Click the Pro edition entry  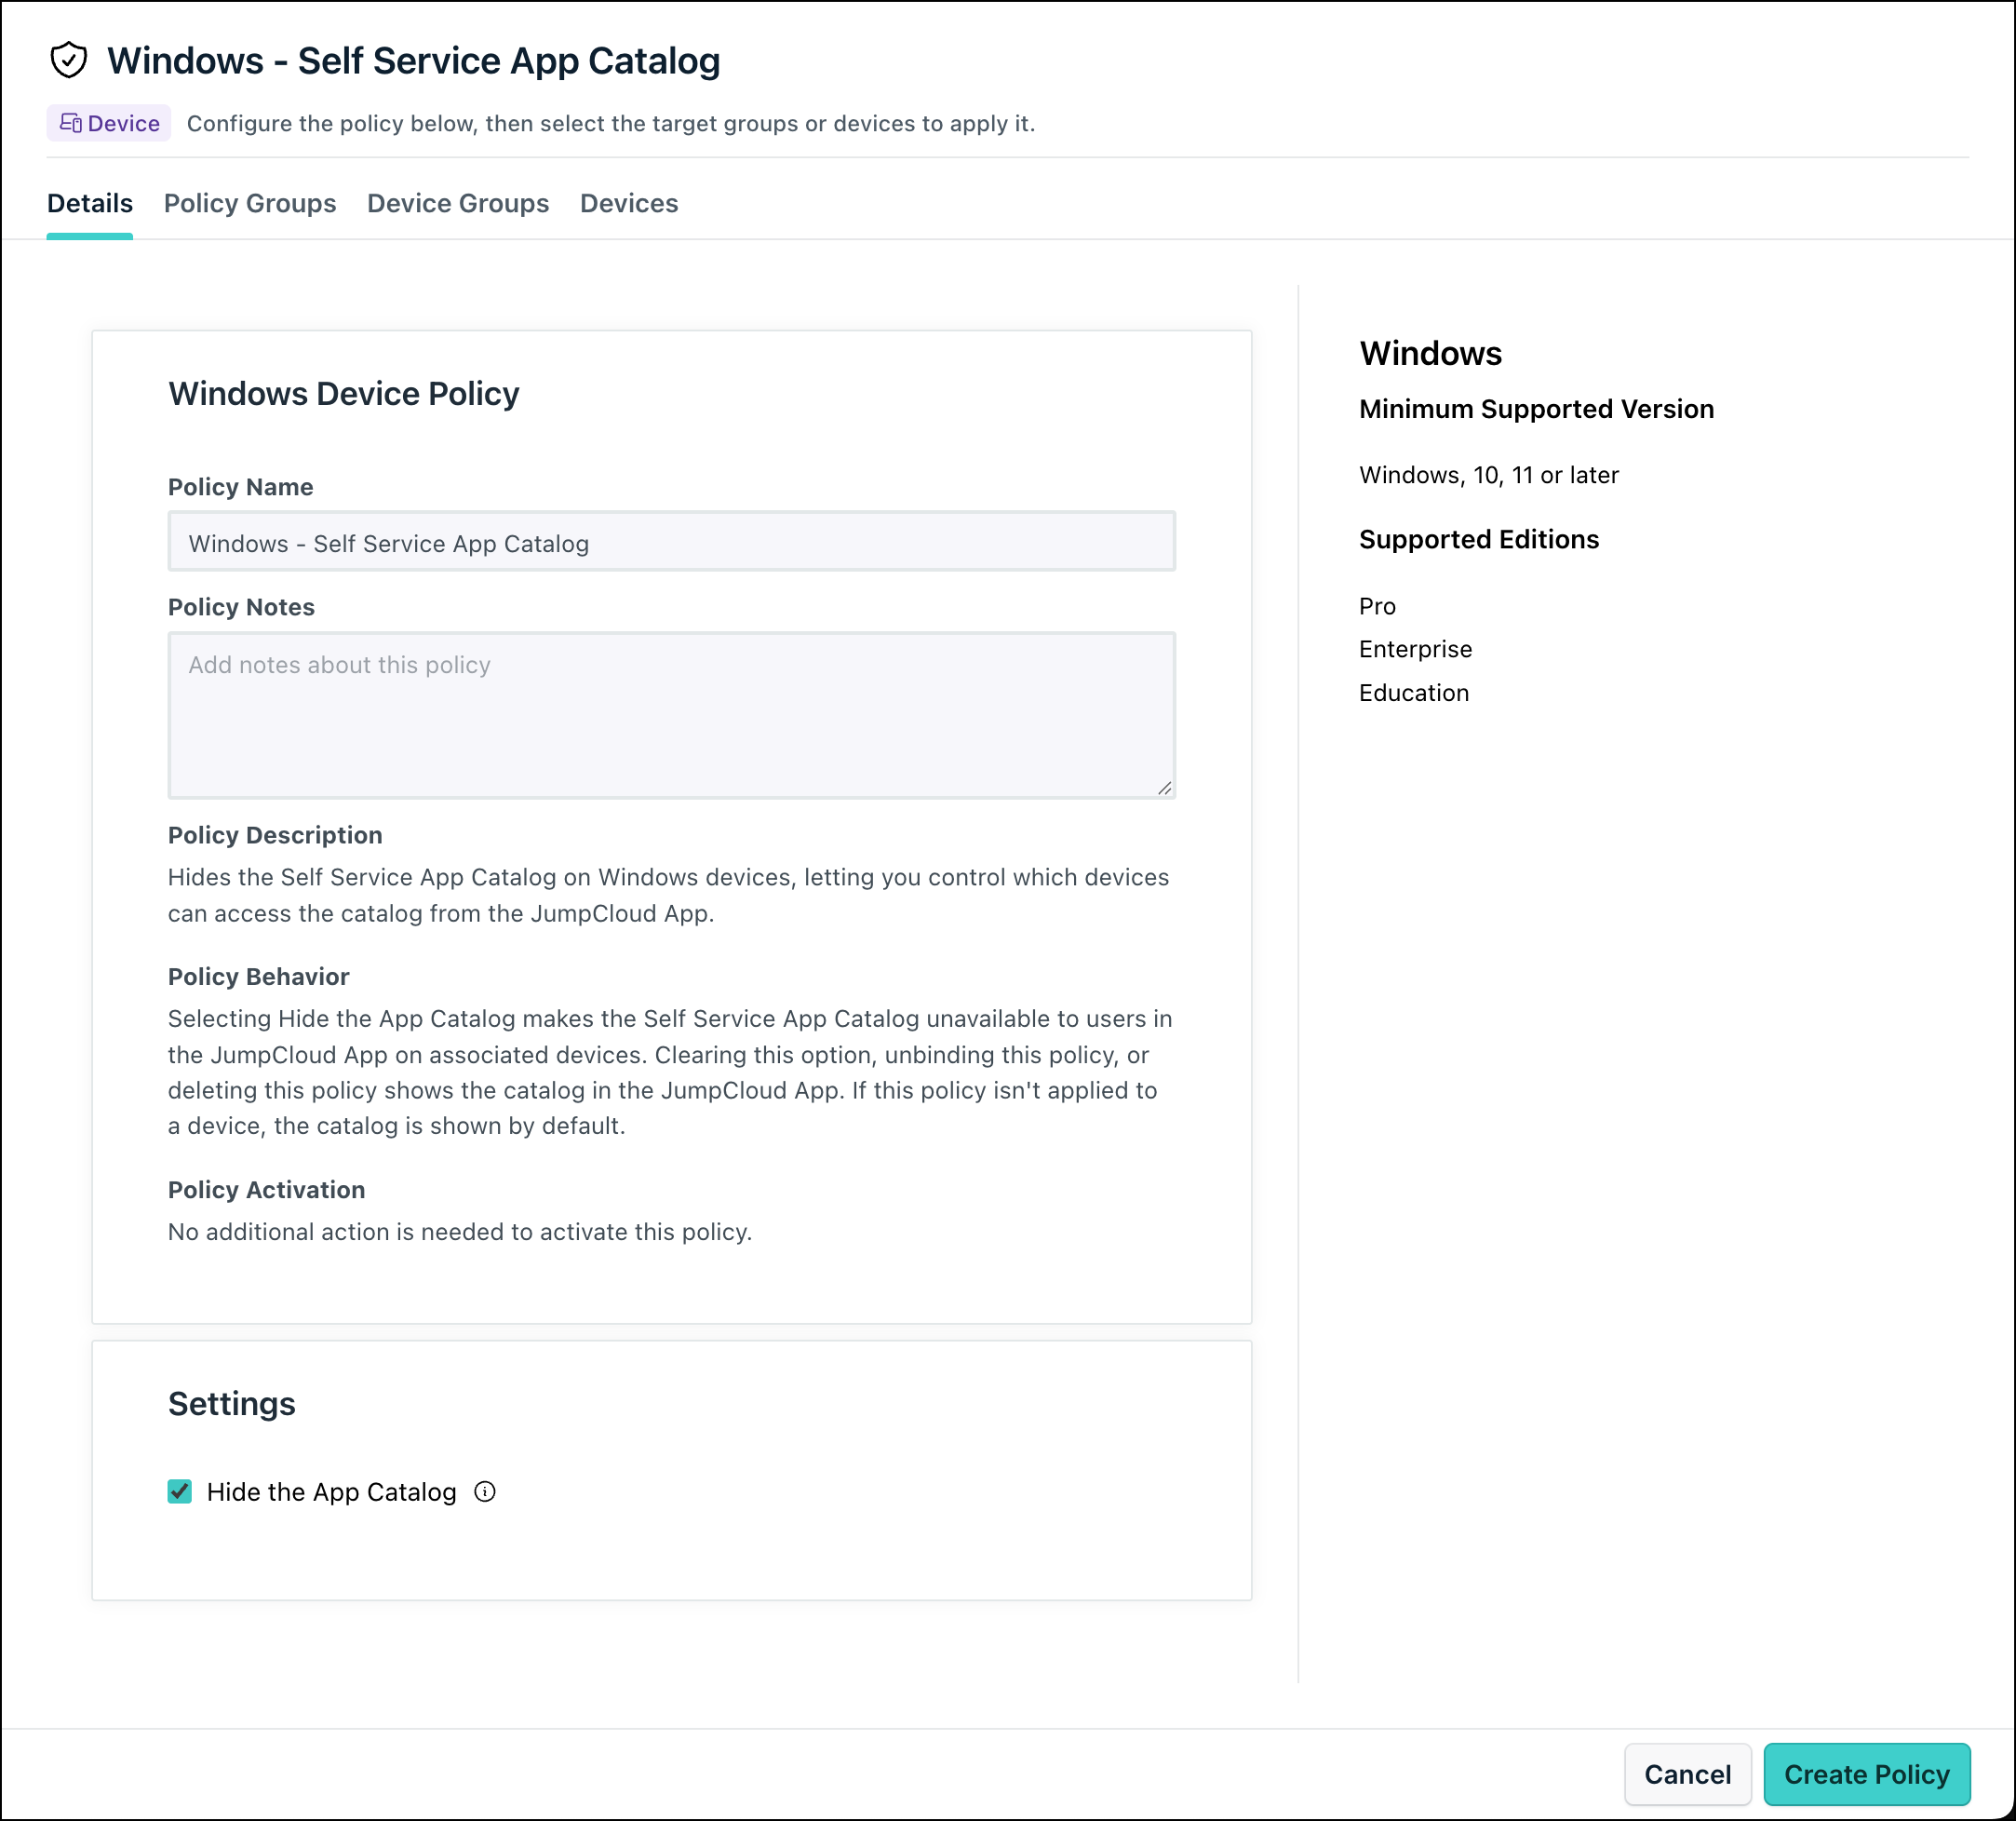[x=1377, y=606]
